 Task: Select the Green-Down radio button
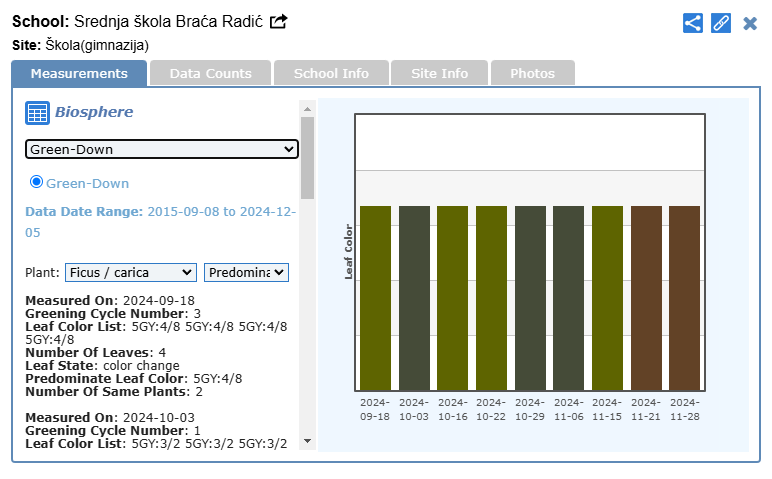37,182
